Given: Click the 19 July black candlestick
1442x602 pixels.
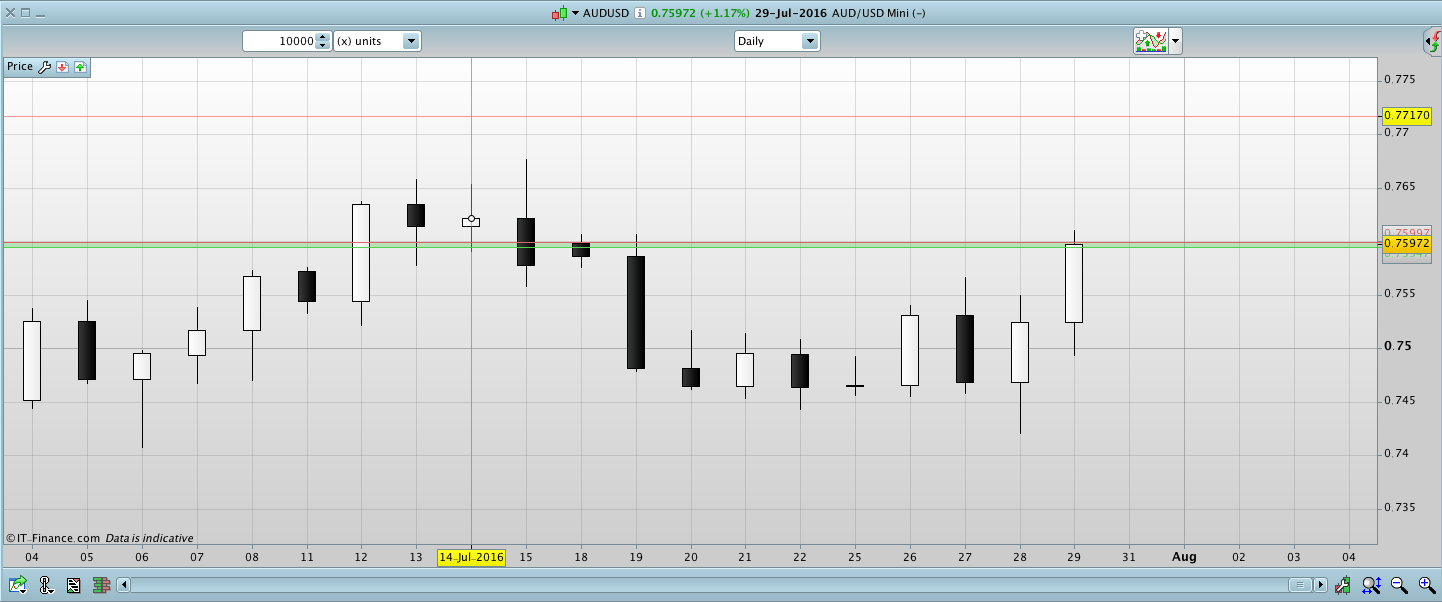Looking at the screenshot, I should tap(636, 313).
